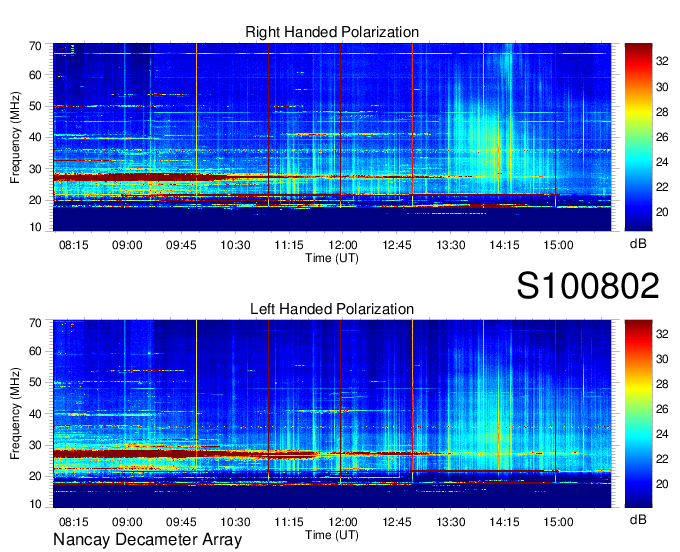Click 08:15 tick on Right Handed time axis

click(x=73, y=245)
